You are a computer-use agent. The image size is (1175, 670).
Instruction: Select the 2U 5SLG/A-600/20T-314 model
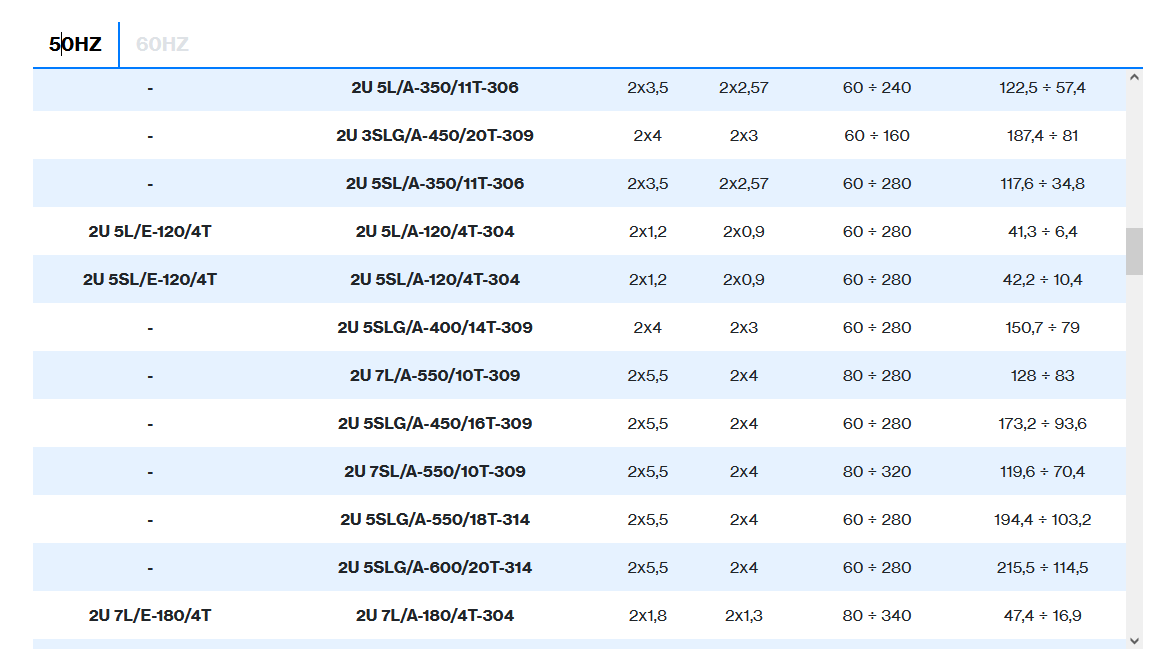[434, 567]
